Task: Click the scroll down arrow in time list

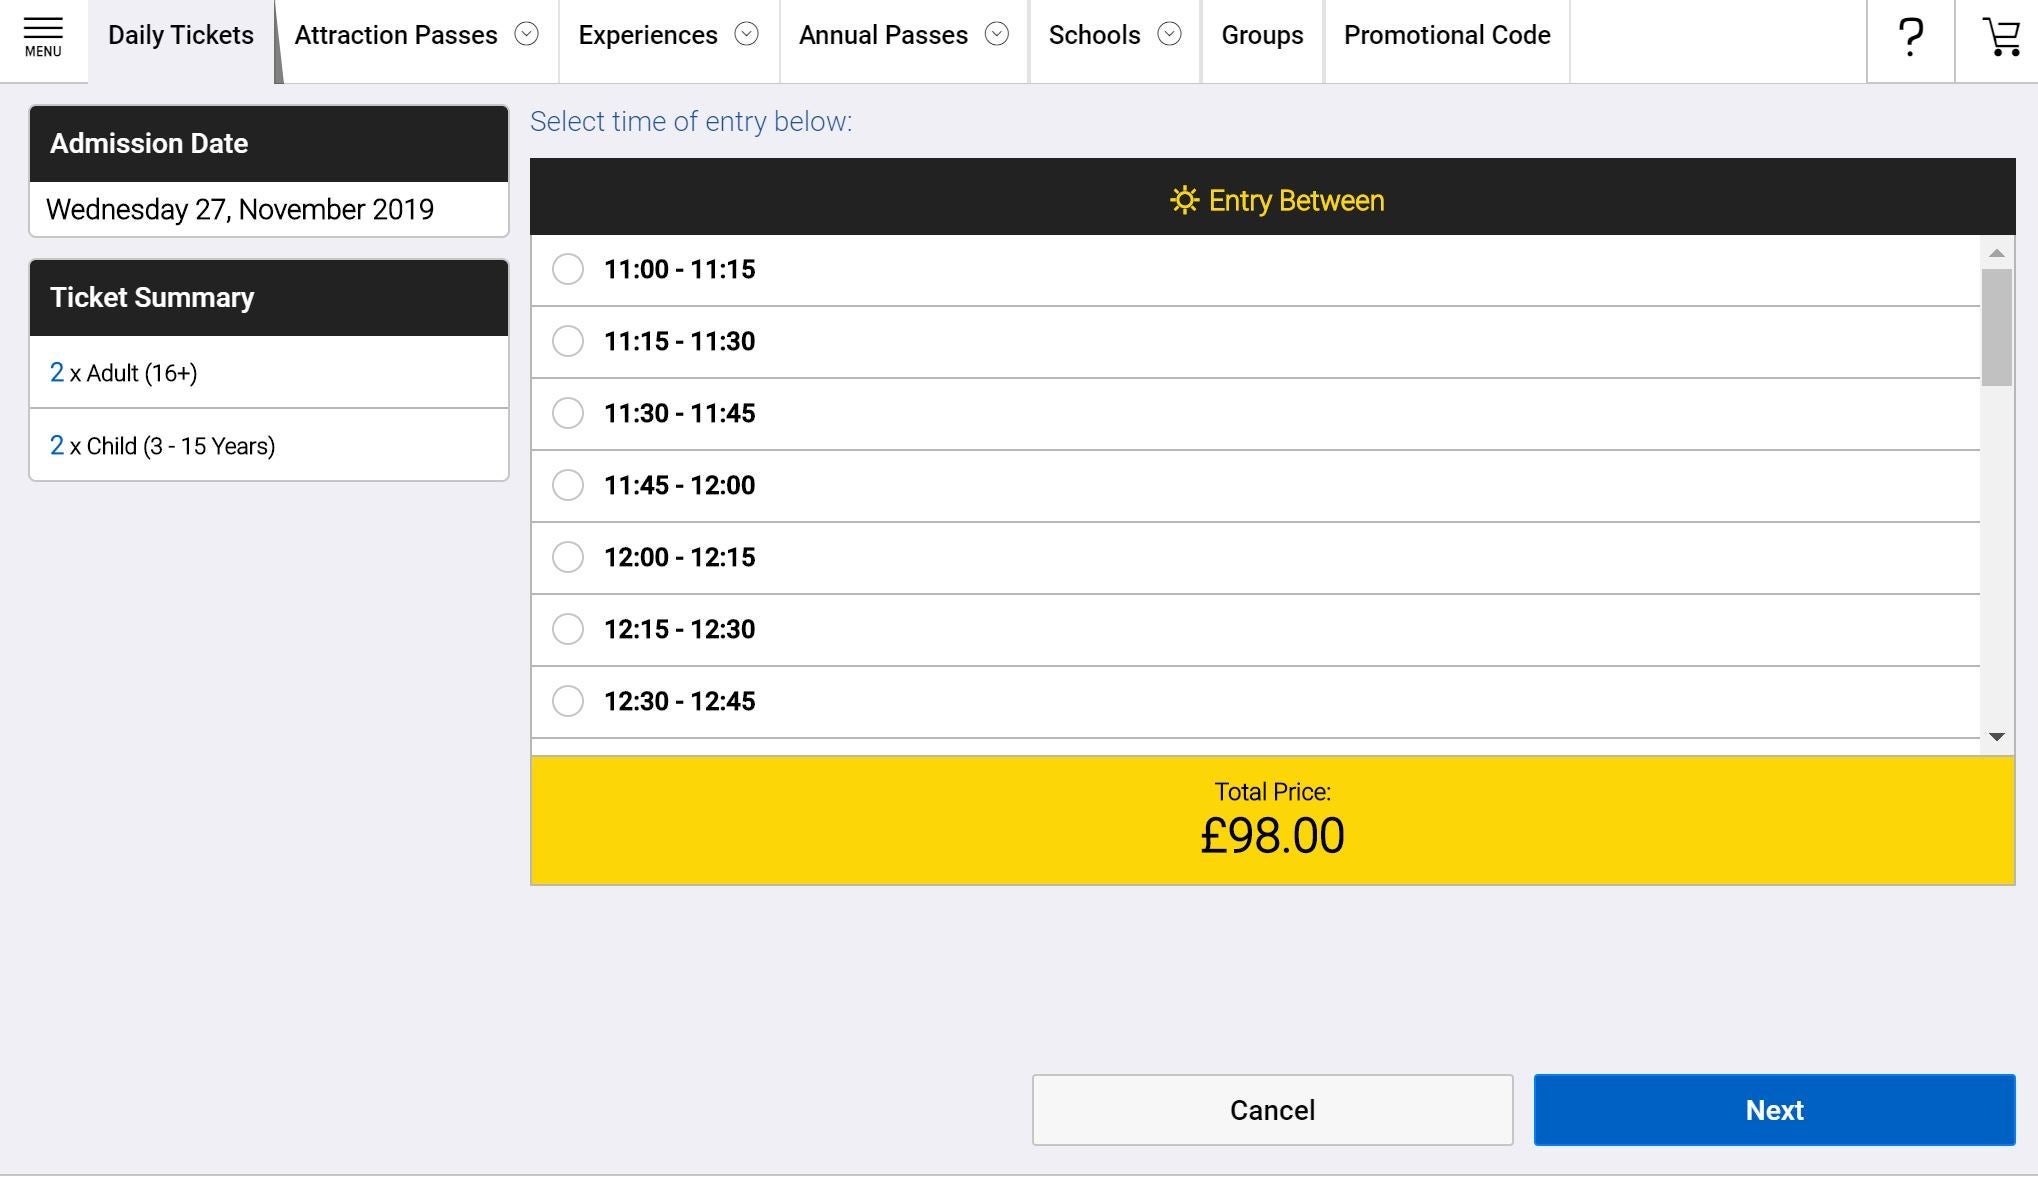Action: [1996, 737]
